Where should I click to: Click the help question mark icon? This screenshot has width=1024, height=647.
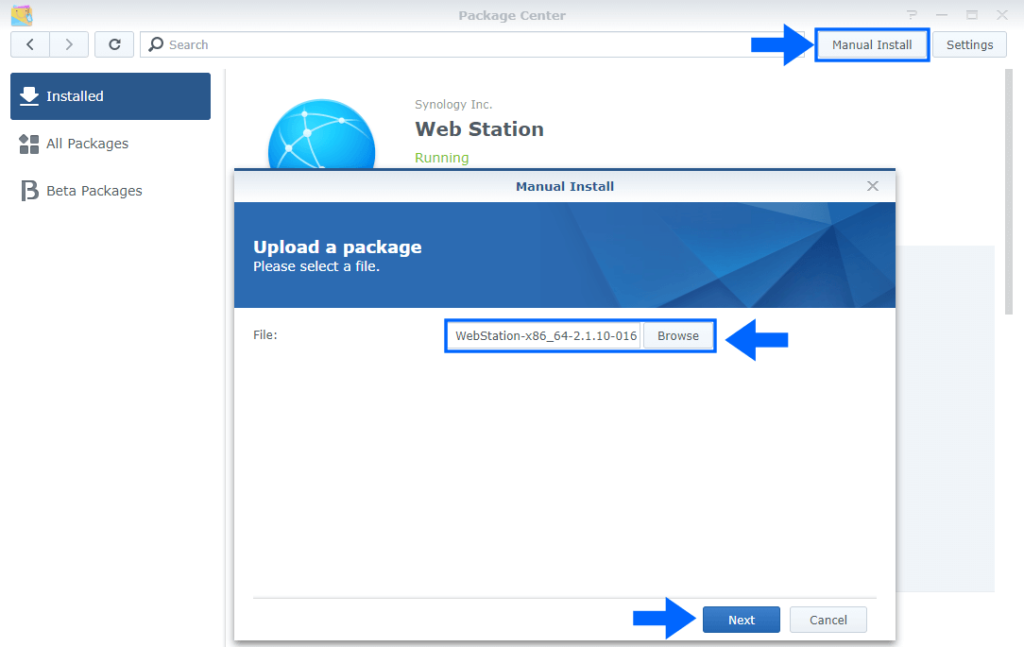[911, 14]
